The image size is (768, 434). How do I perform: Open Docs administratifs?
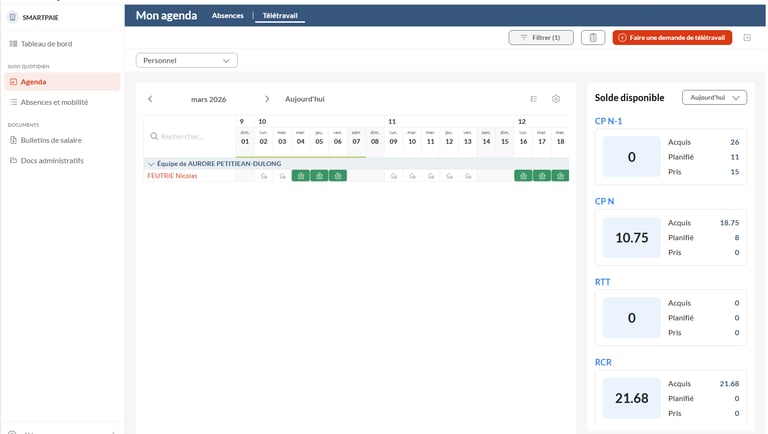[52, 160]
